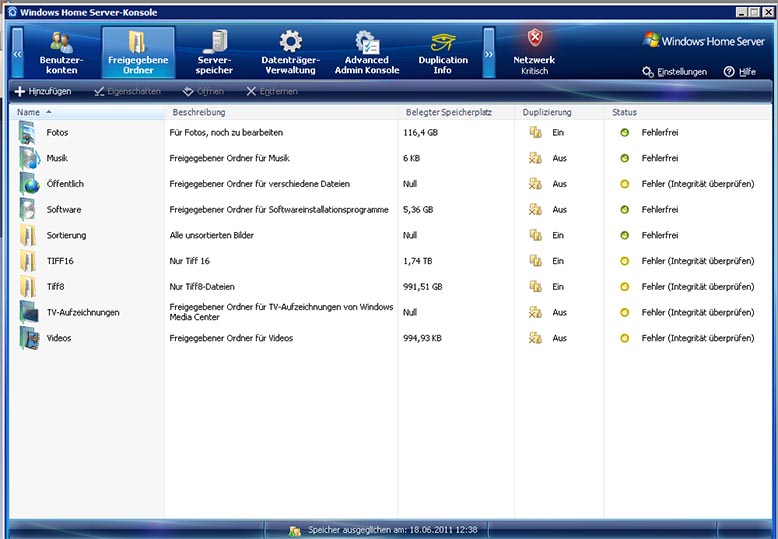The width and height of the screenshot is (778, 539).
Task: Open the Advanced Admin Konsole tab
Action: [367, 53]
